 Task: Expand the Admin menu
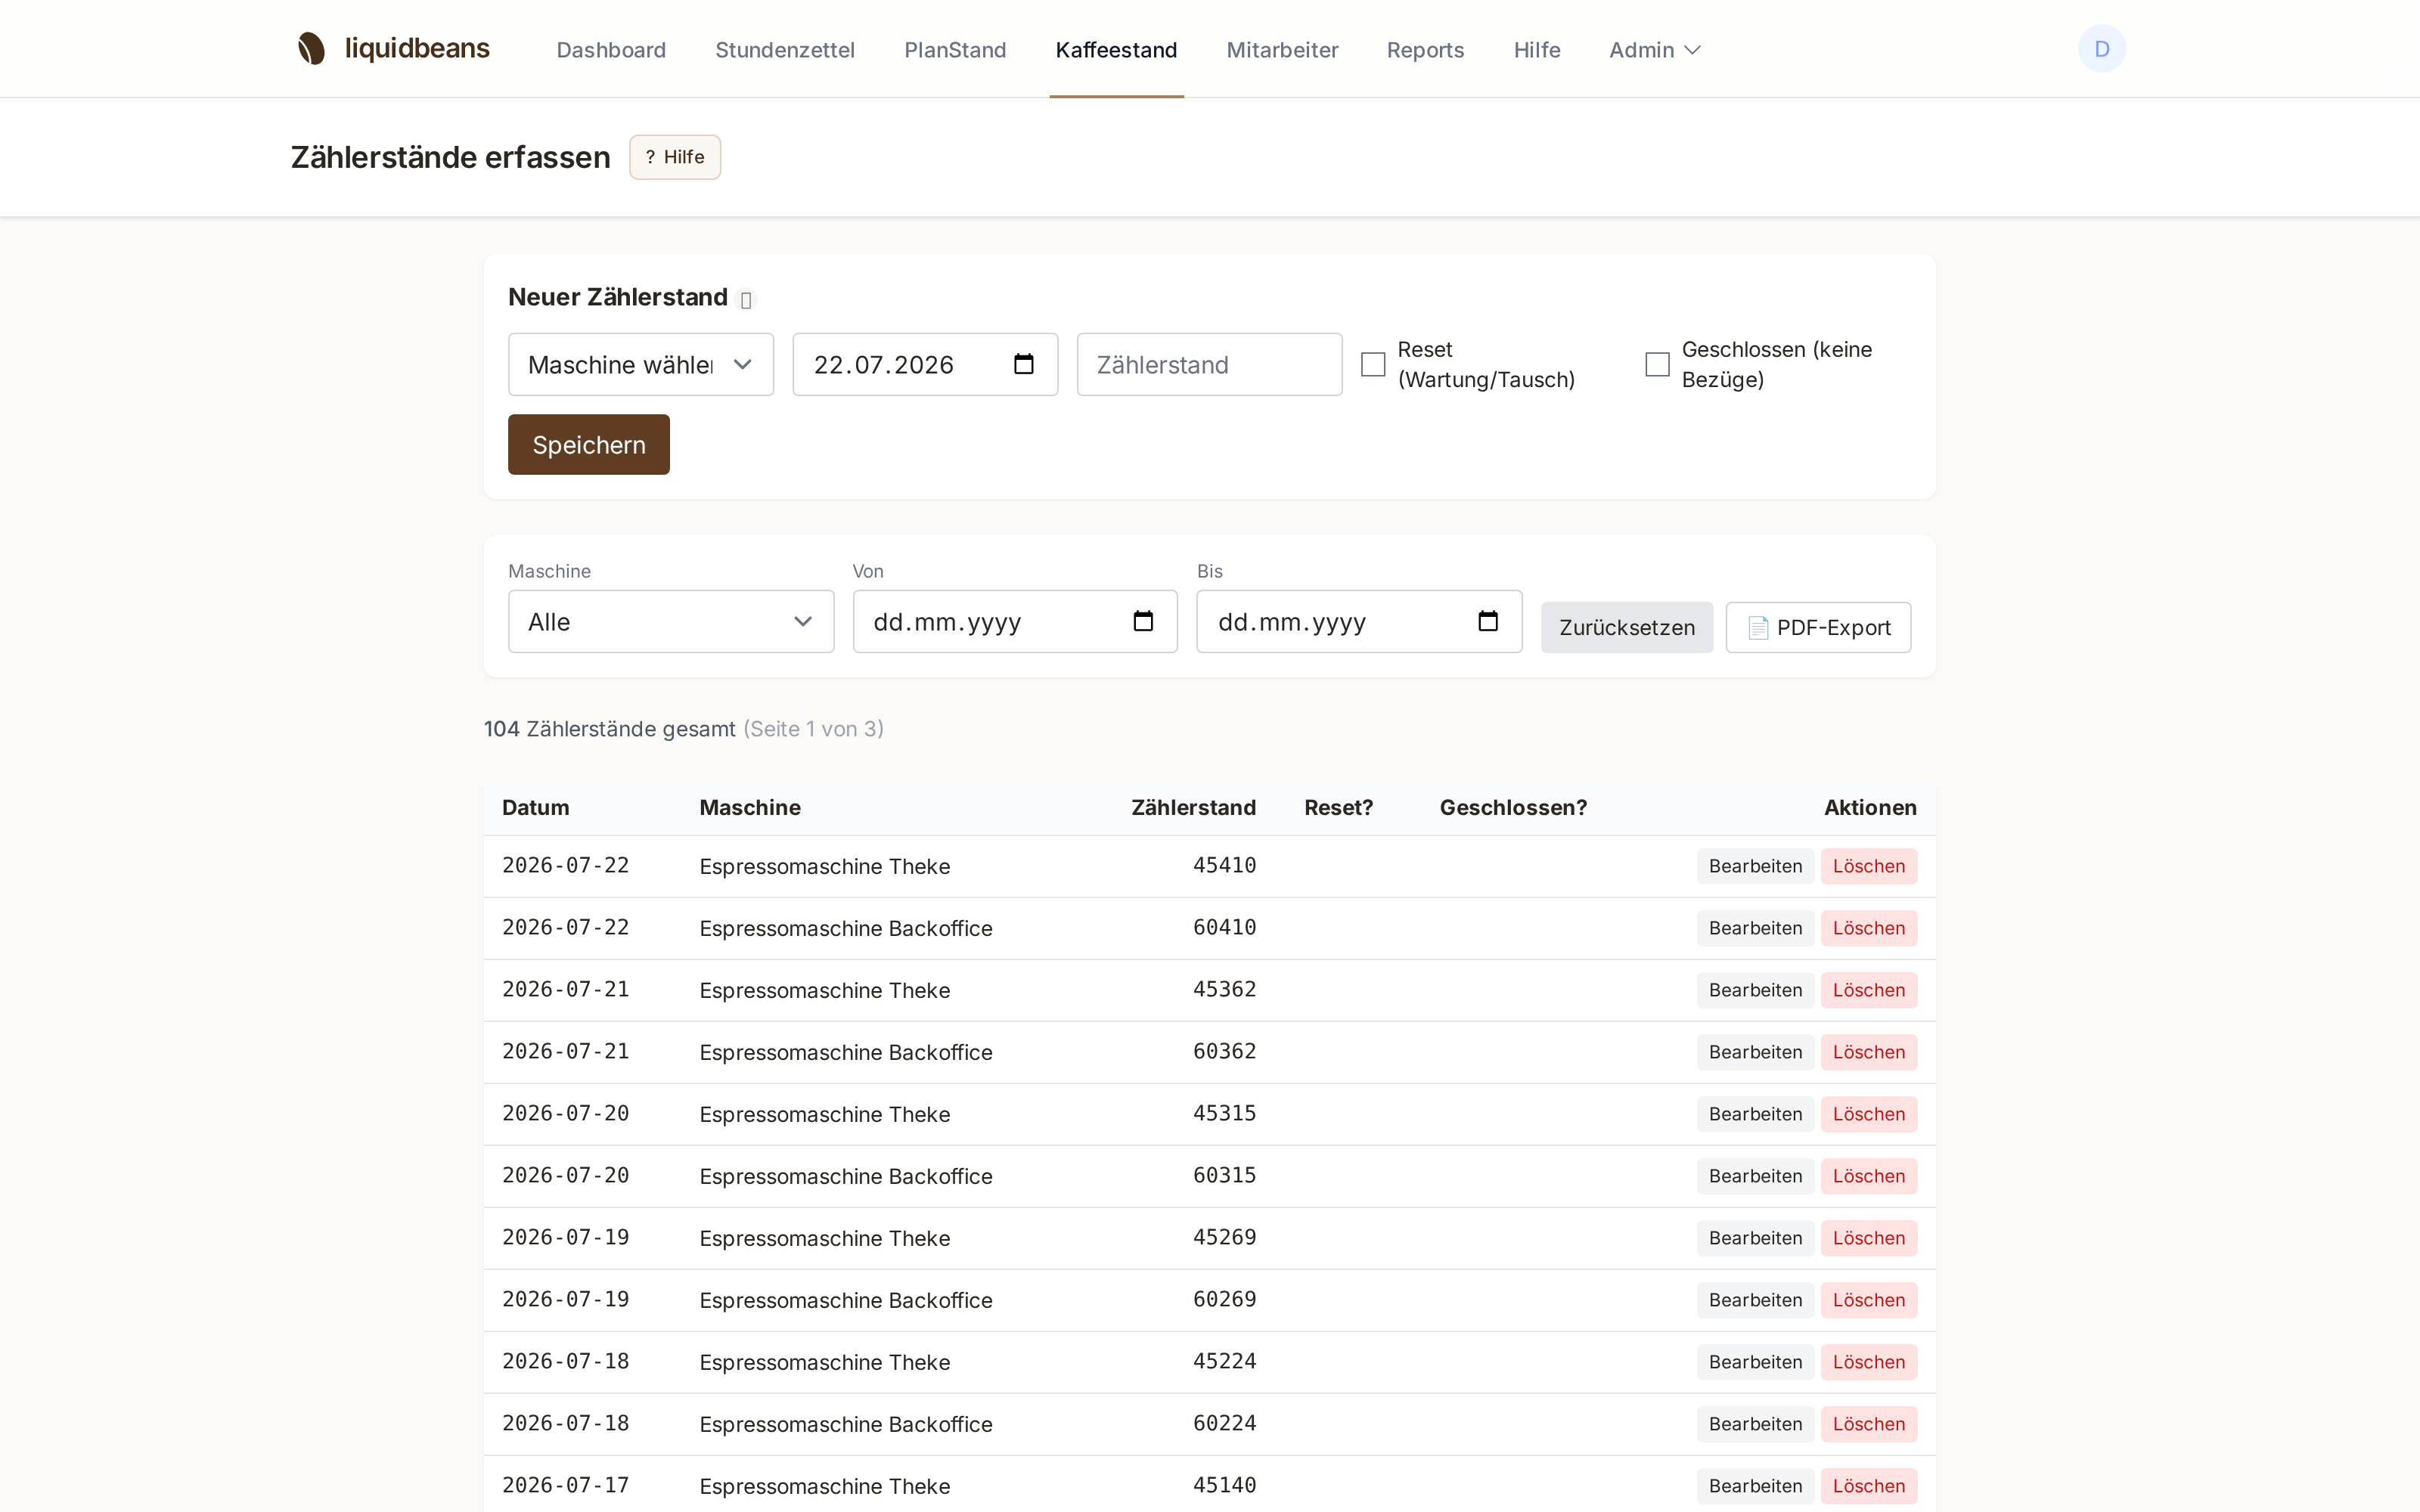(1654, 50)
